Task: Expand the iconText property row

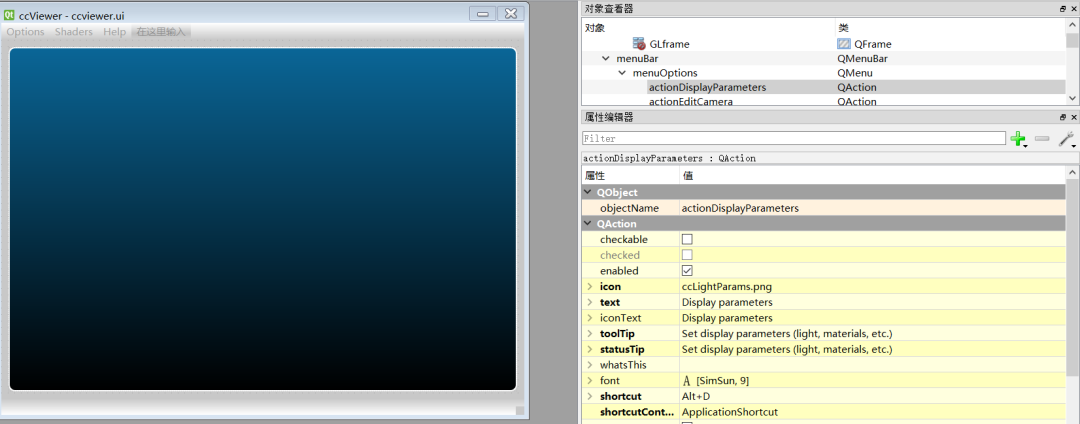Action: click(590, 318)
